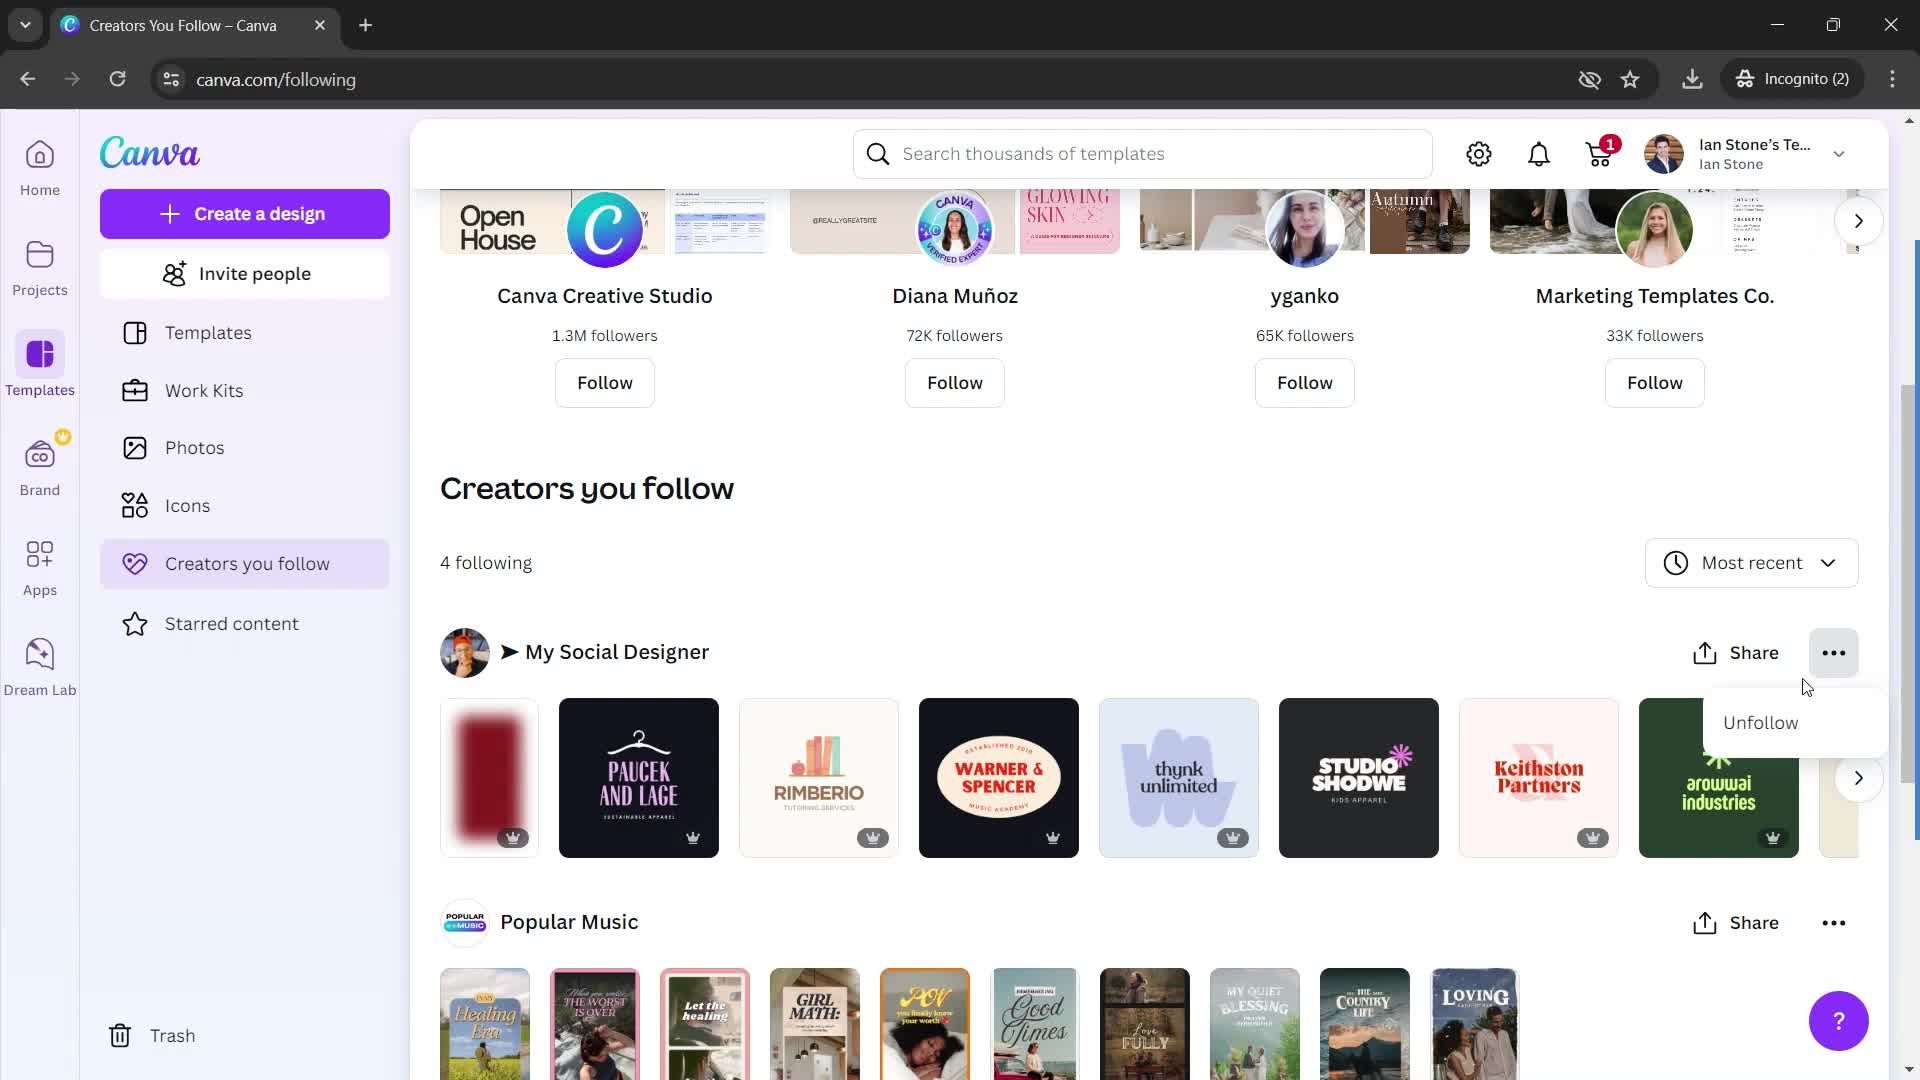Click the next arrow to expand creator templates
The image size is (1920, 1080).
click(x=1858, y=778)
